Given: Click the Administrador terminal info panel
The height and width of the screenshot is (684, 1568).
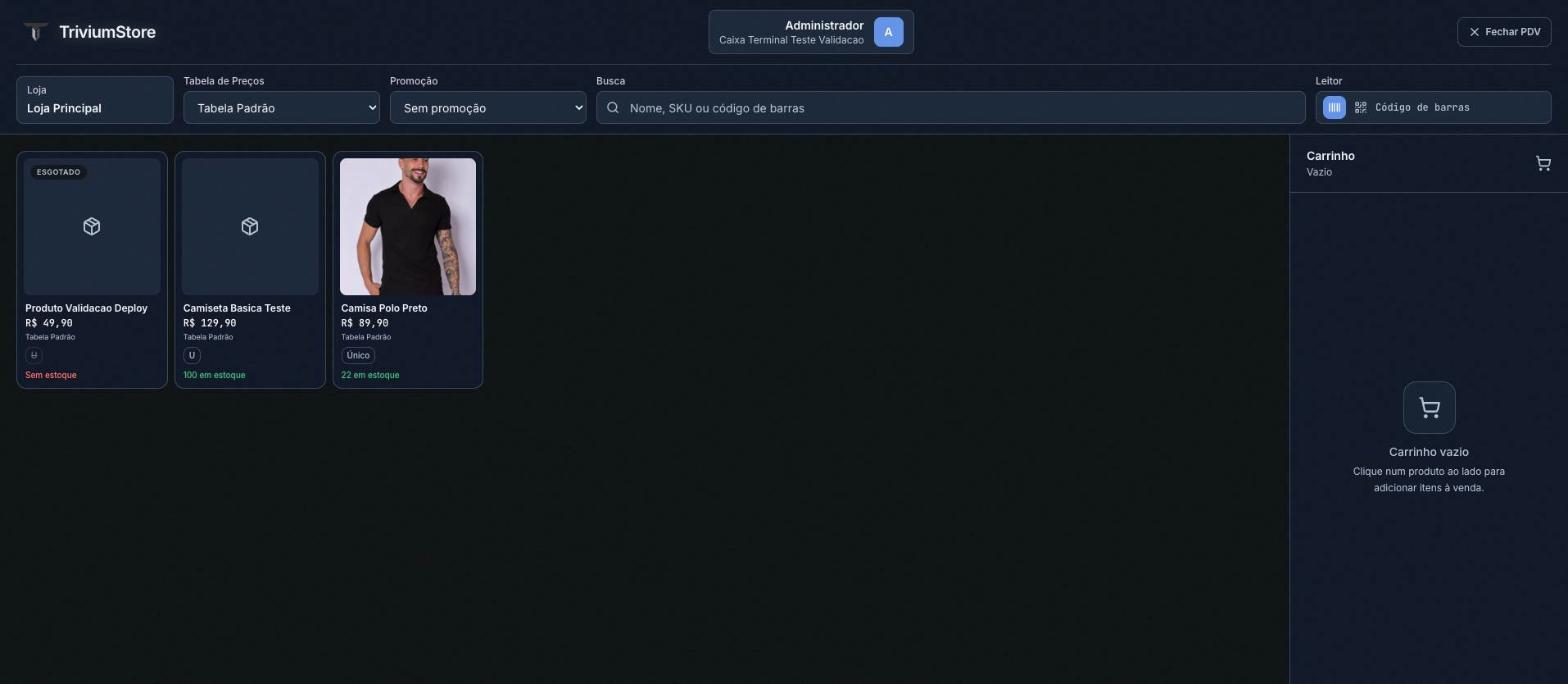Looking at the screenshot, I should [x=811, y=32].
